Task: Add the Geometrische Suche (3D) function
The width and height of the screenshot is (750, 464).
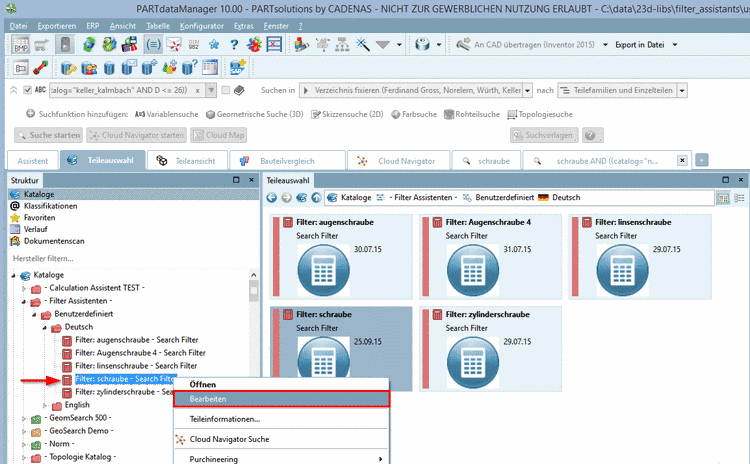Action: coord(254,114)
